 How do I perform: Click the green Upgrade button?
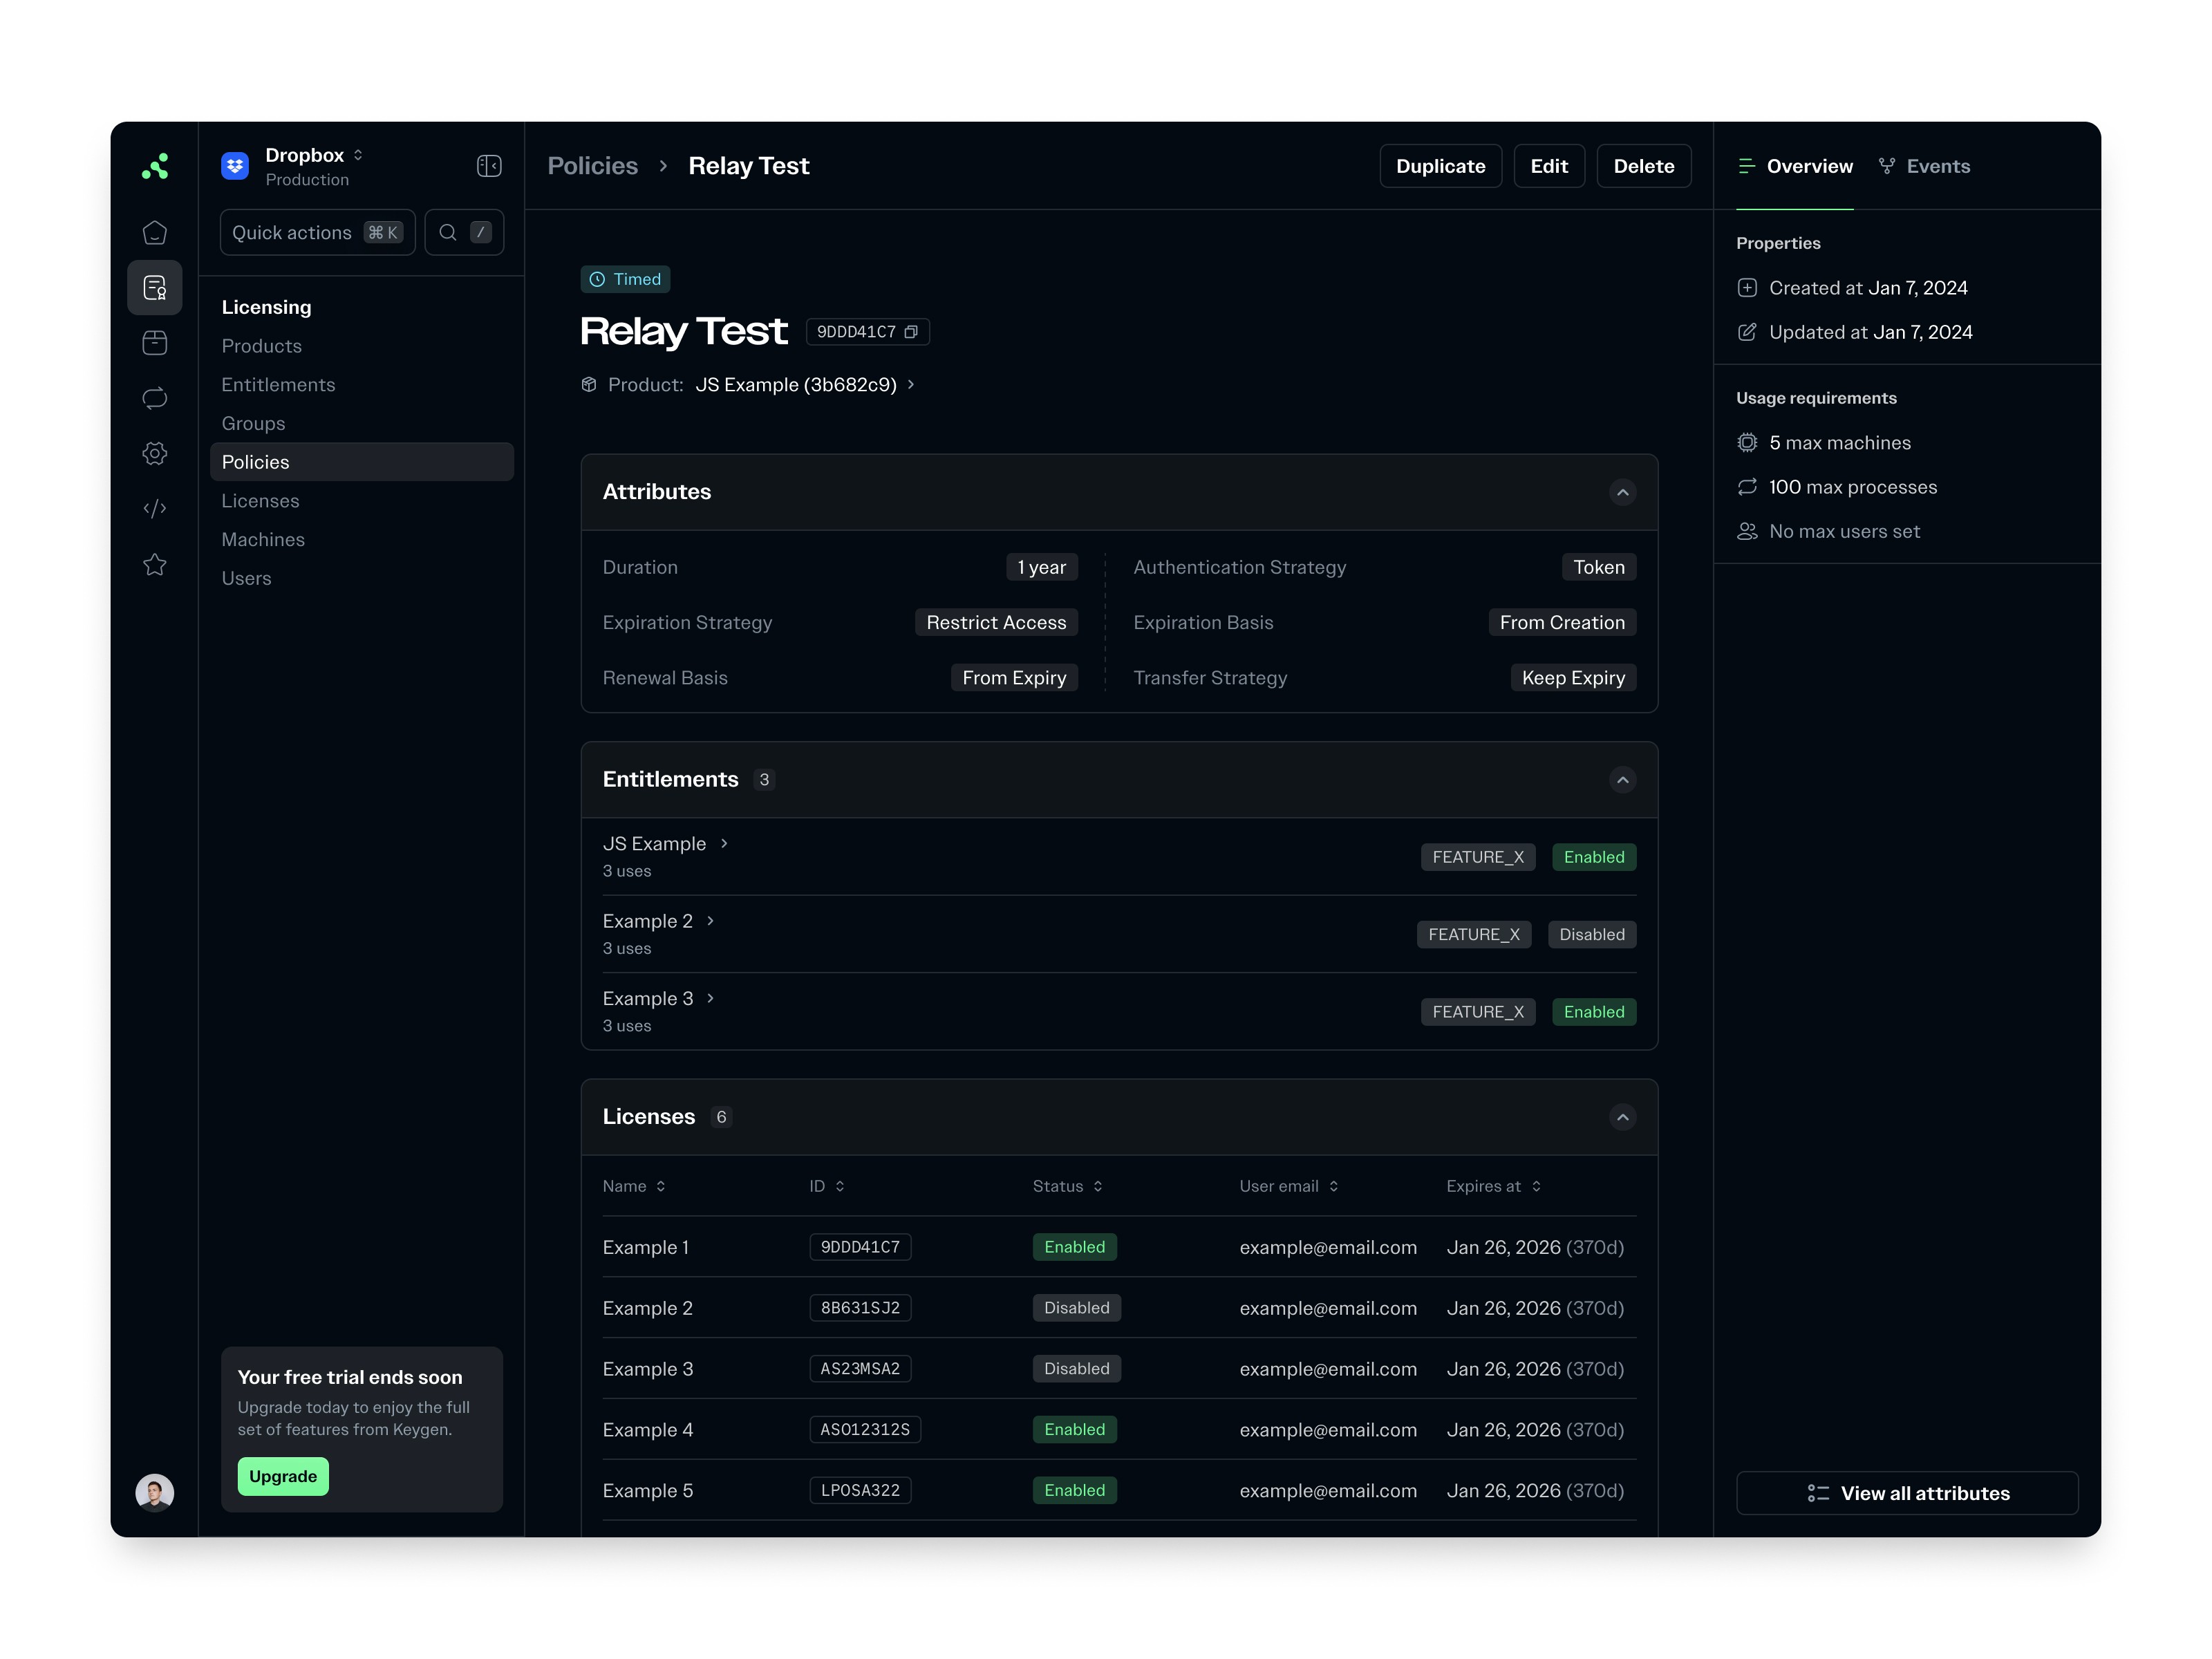[x=283, y=1476]
